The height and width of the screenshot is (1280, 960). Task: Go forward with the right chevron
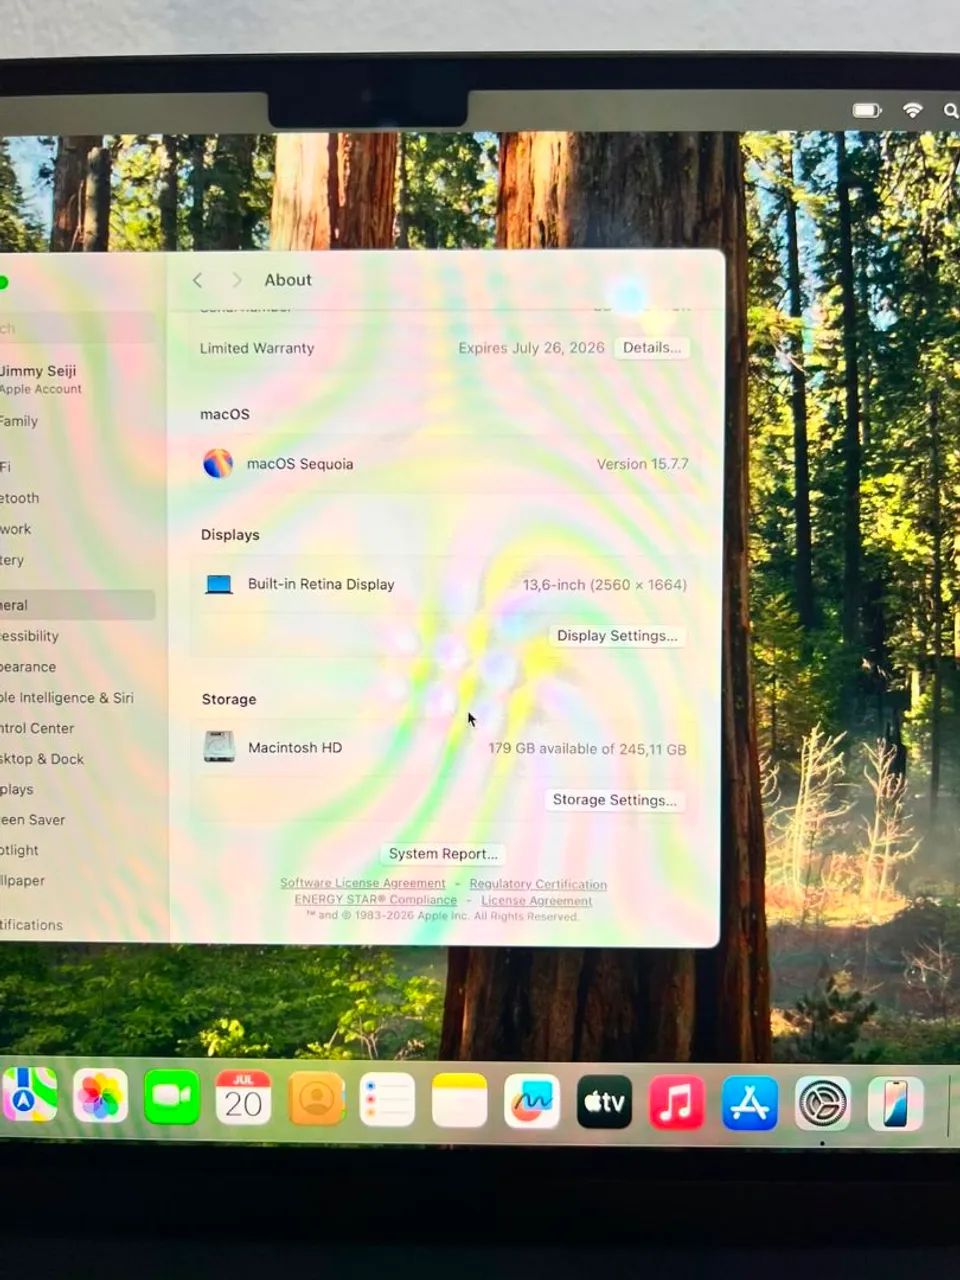pos(237,280)
